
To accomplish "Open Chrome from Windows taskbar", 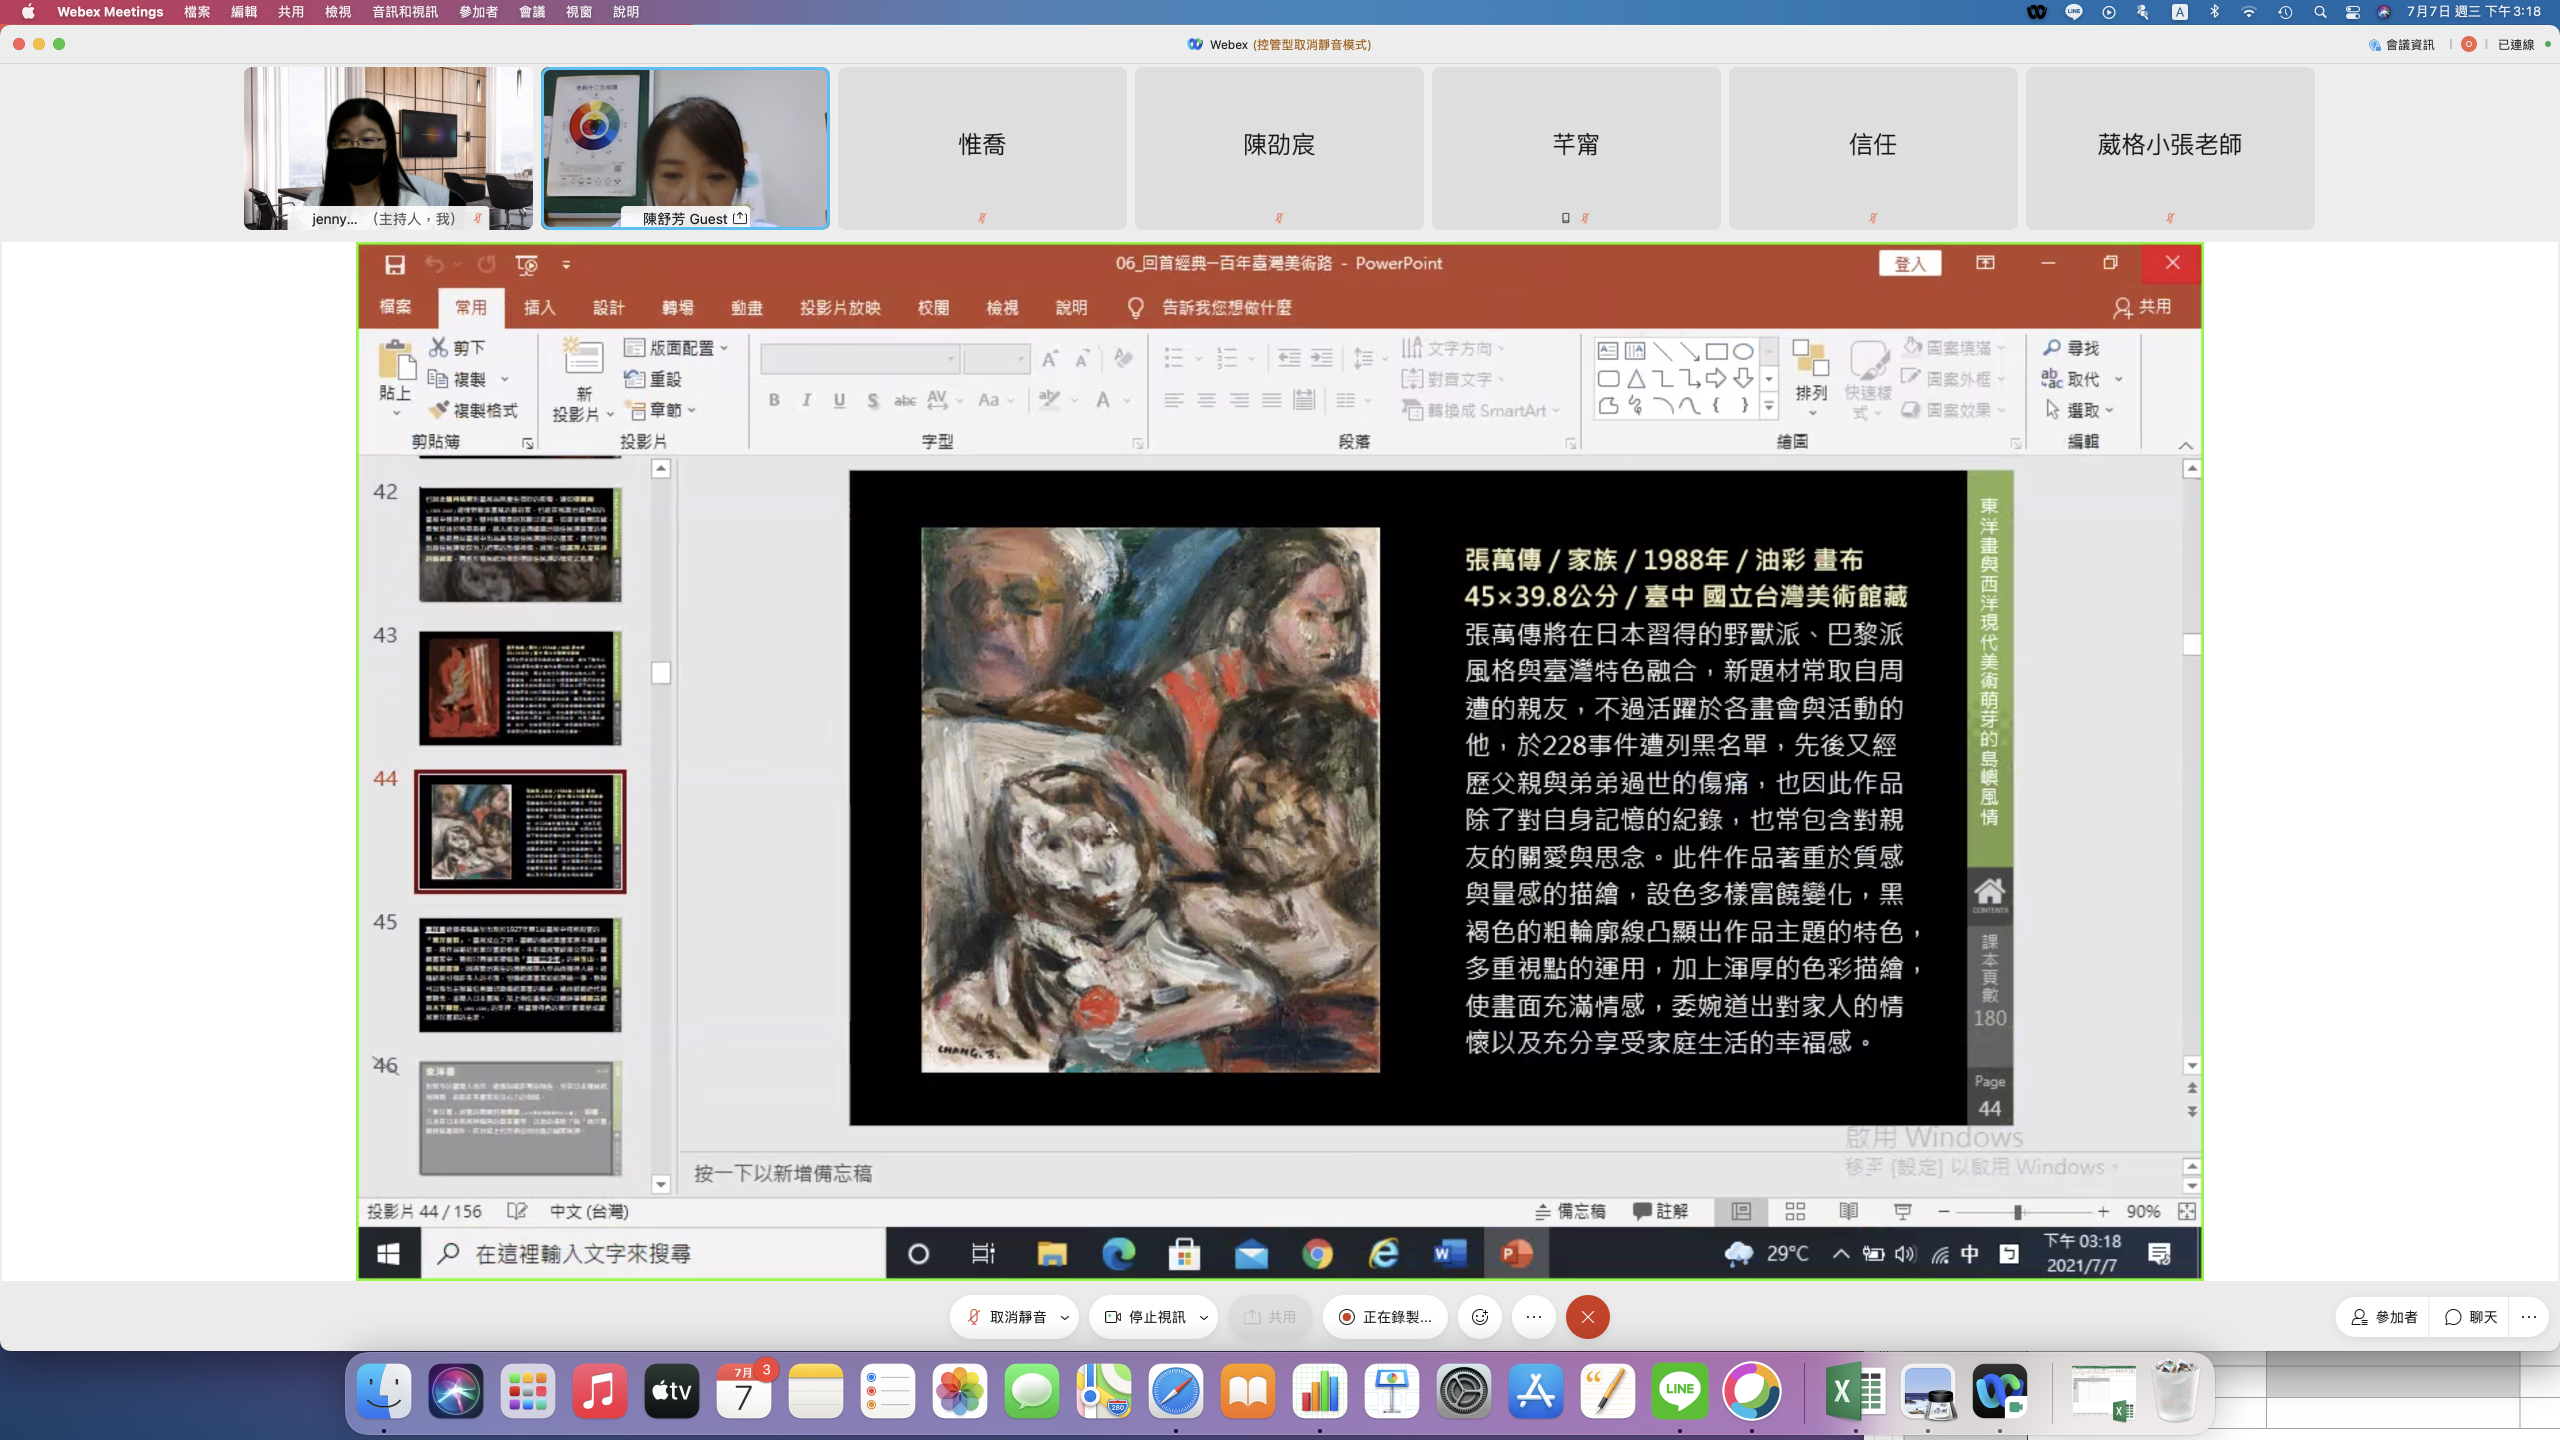I will point(1317,1254).
